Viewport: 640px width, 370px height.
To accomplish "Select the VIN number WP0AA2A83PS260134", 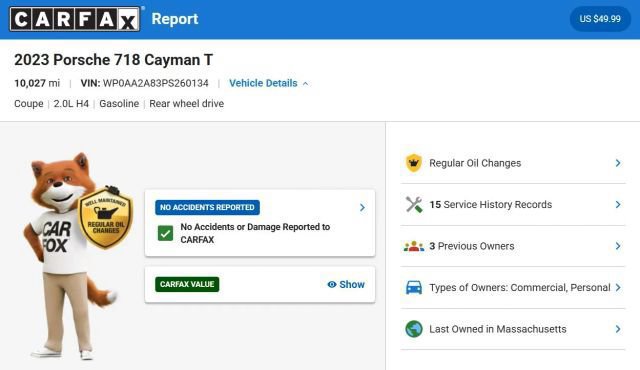I will (x=156, y=83).
